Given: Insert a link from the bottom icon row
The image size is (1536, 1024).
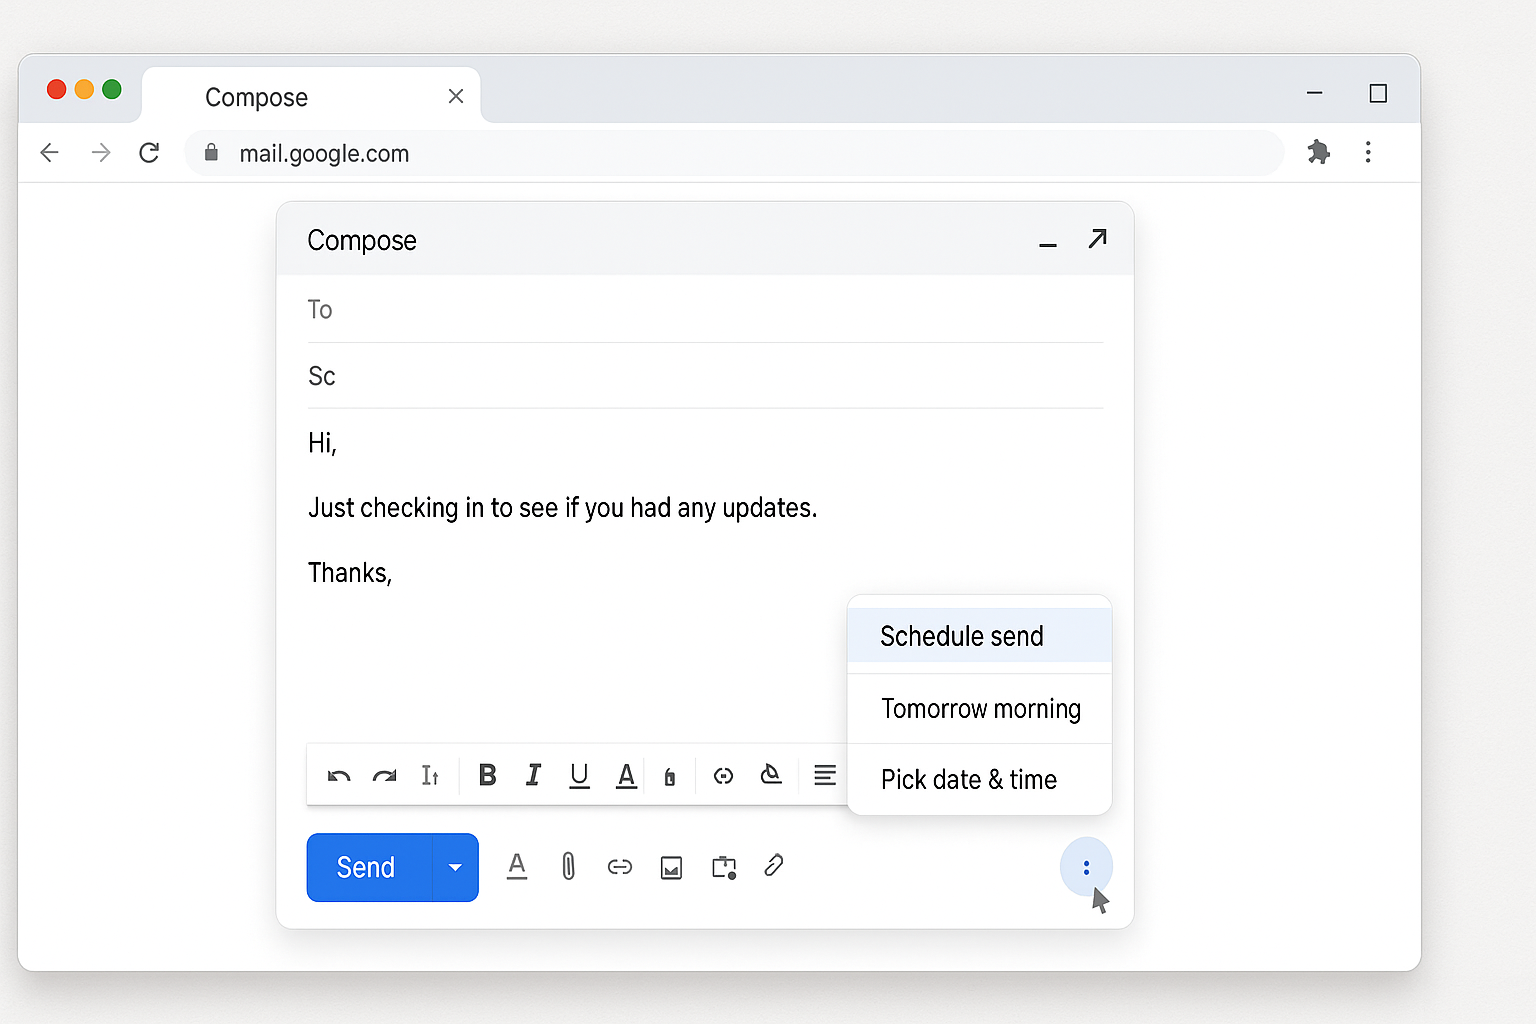Looking at the screenshot, I should pyautogui.click(x=620, y=867).
